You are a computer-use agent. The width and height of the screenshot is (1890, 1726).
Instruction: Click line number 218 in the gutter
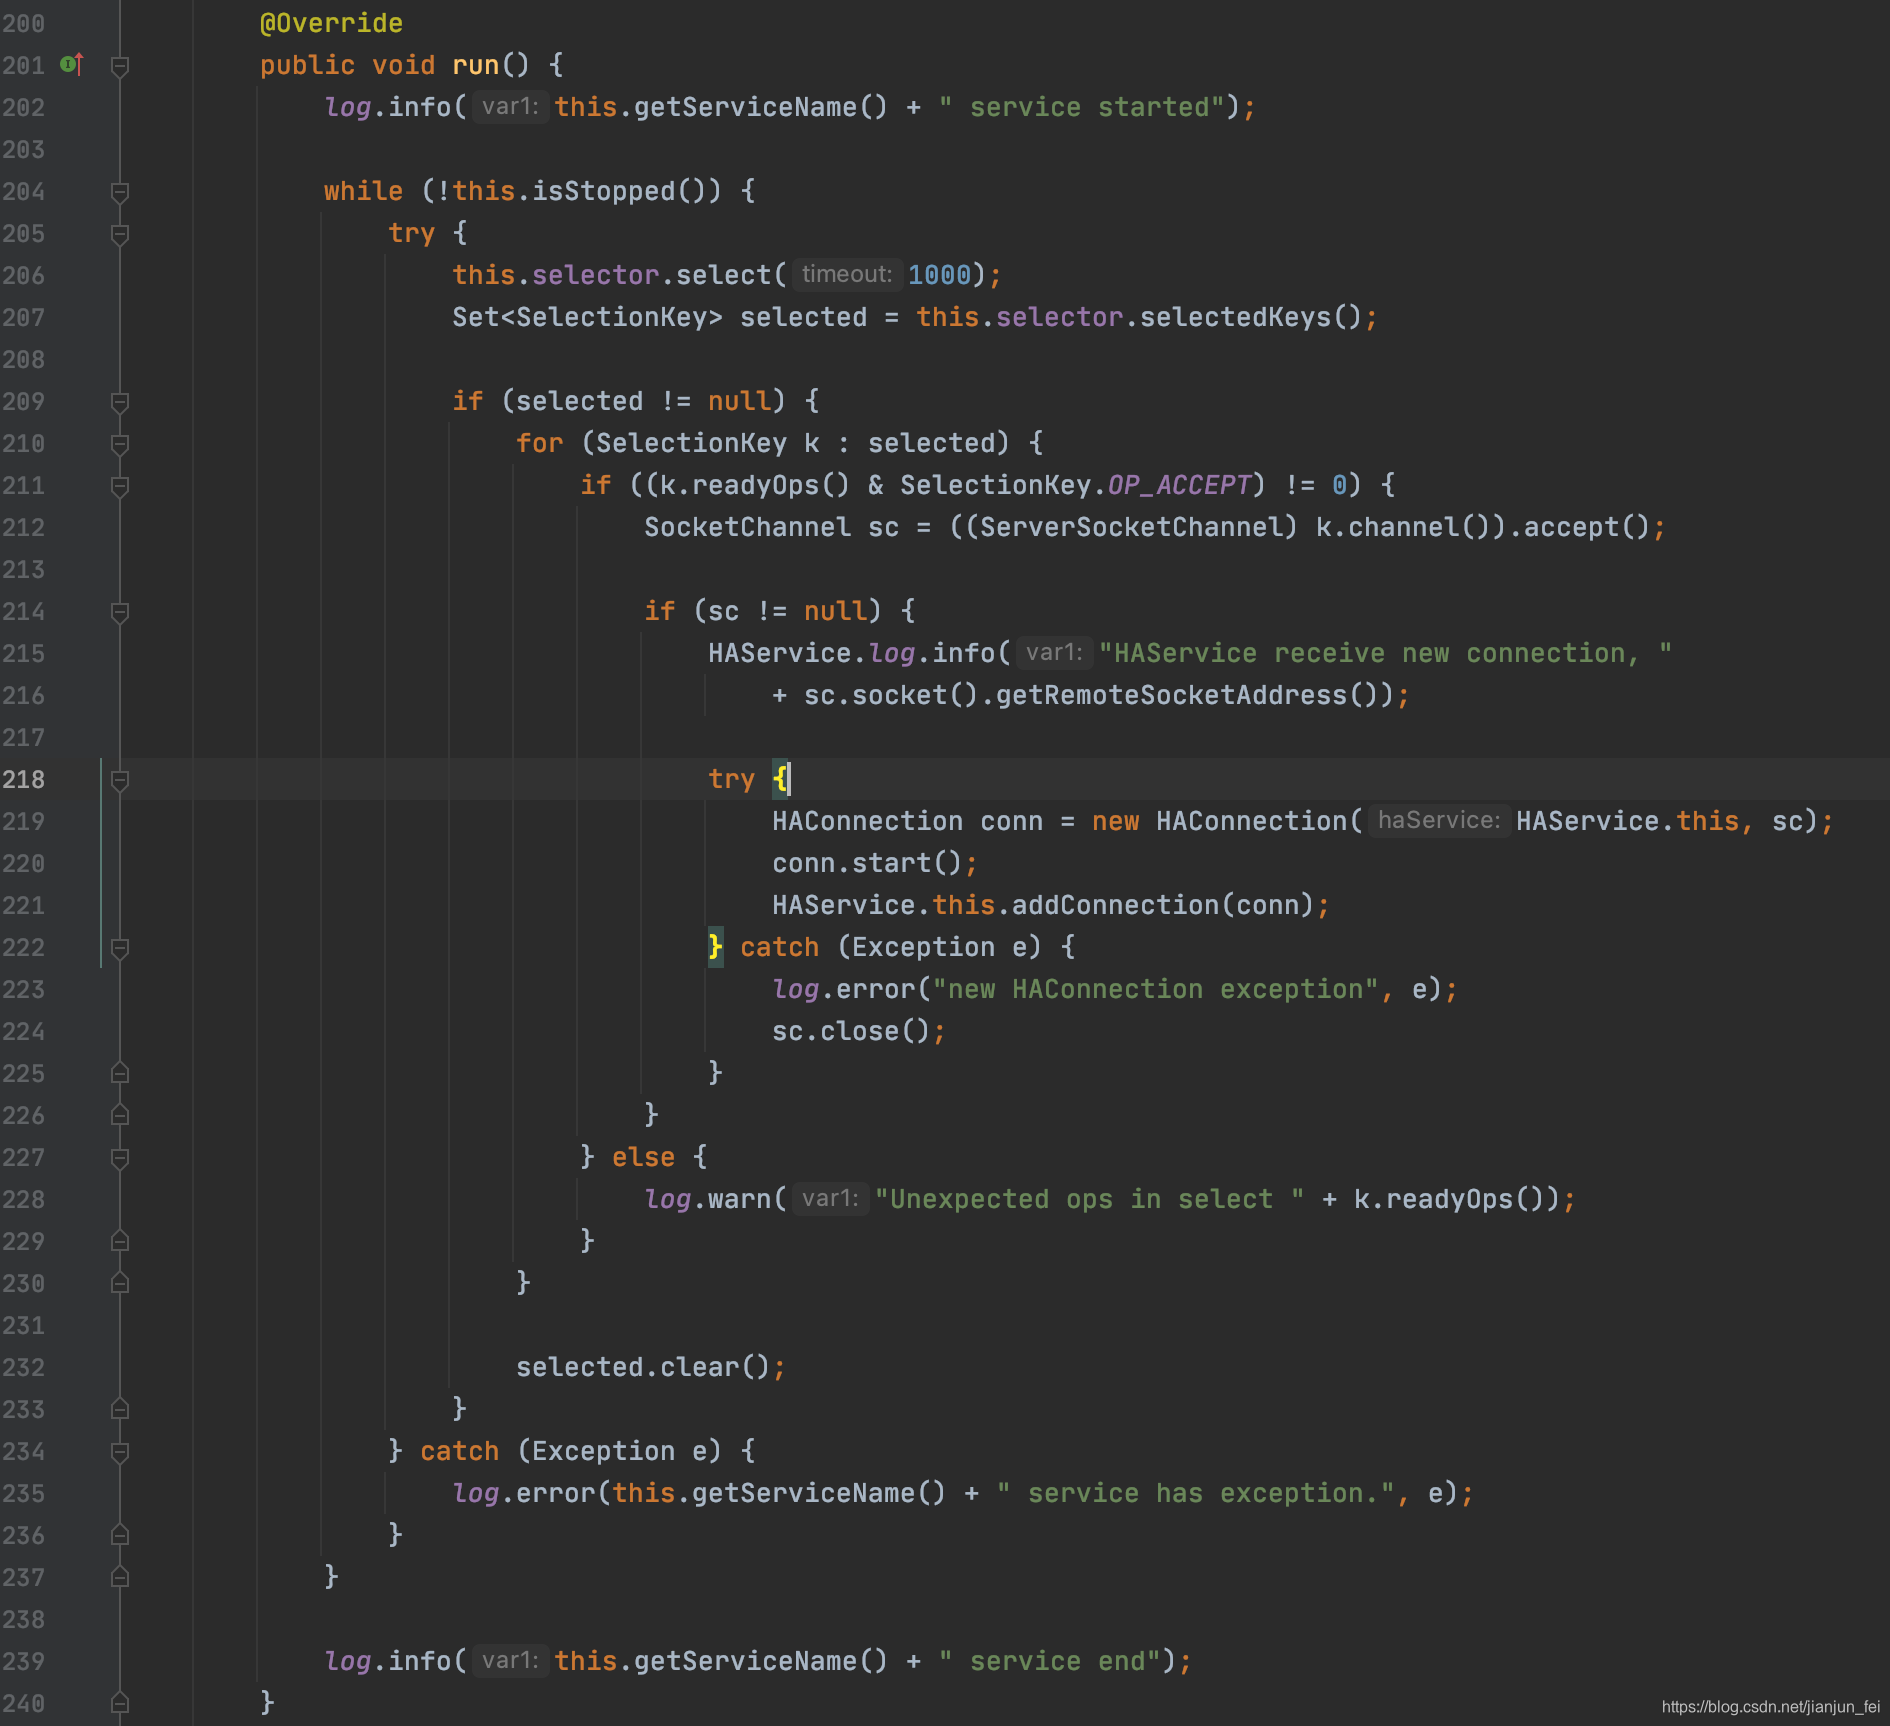click(x=24, y=779)
